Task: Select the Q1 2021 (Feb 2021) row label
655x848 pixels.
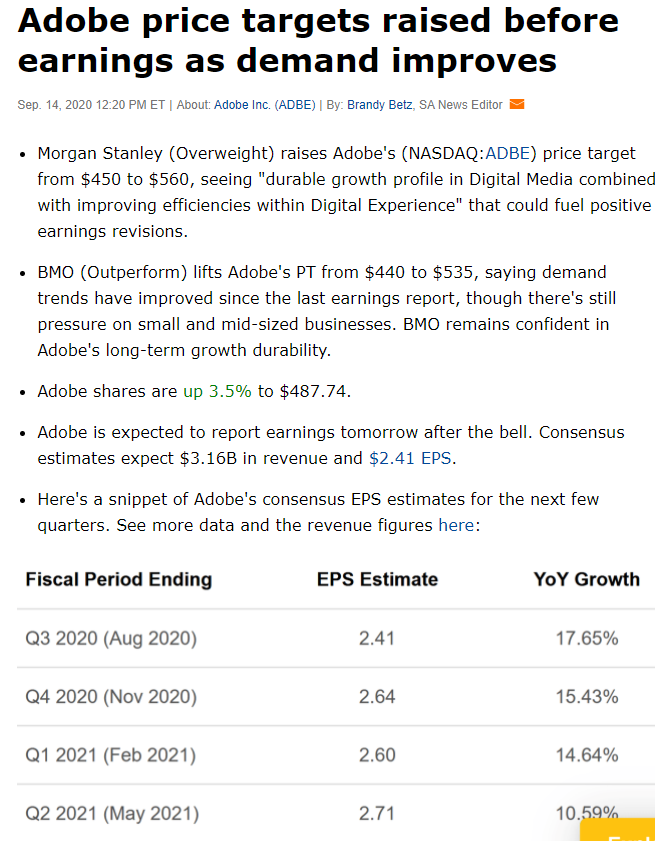Action: (x=111, y=755)
